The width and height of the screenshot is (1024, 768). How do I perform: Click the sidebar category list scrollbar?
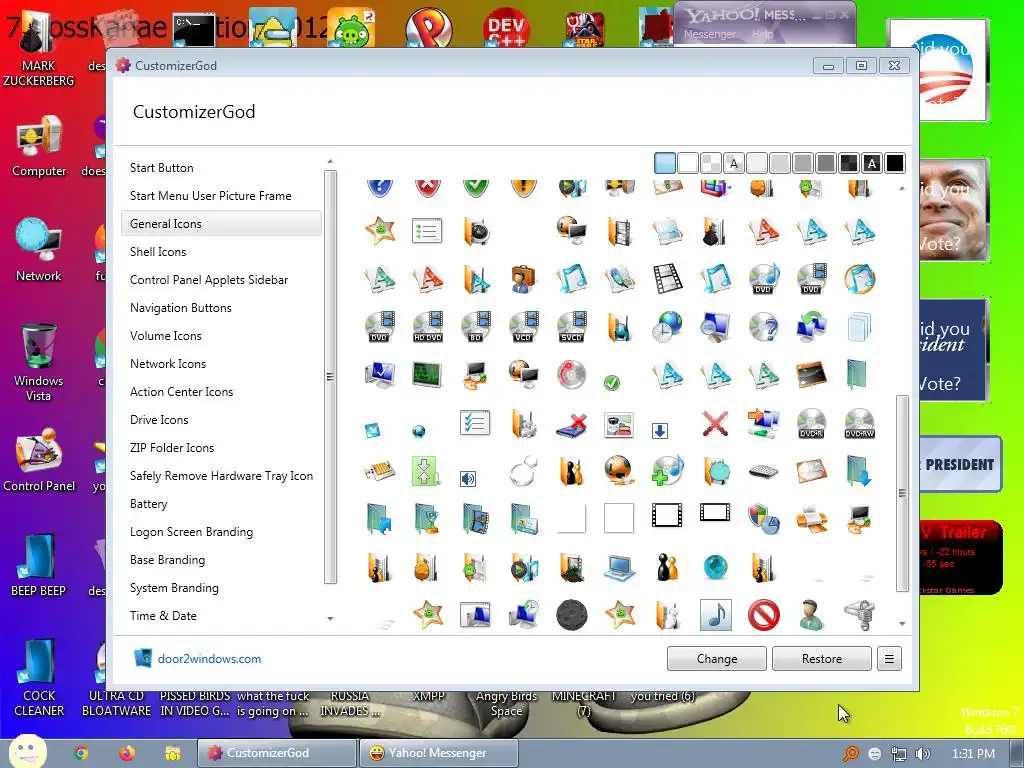coord(330,377)
